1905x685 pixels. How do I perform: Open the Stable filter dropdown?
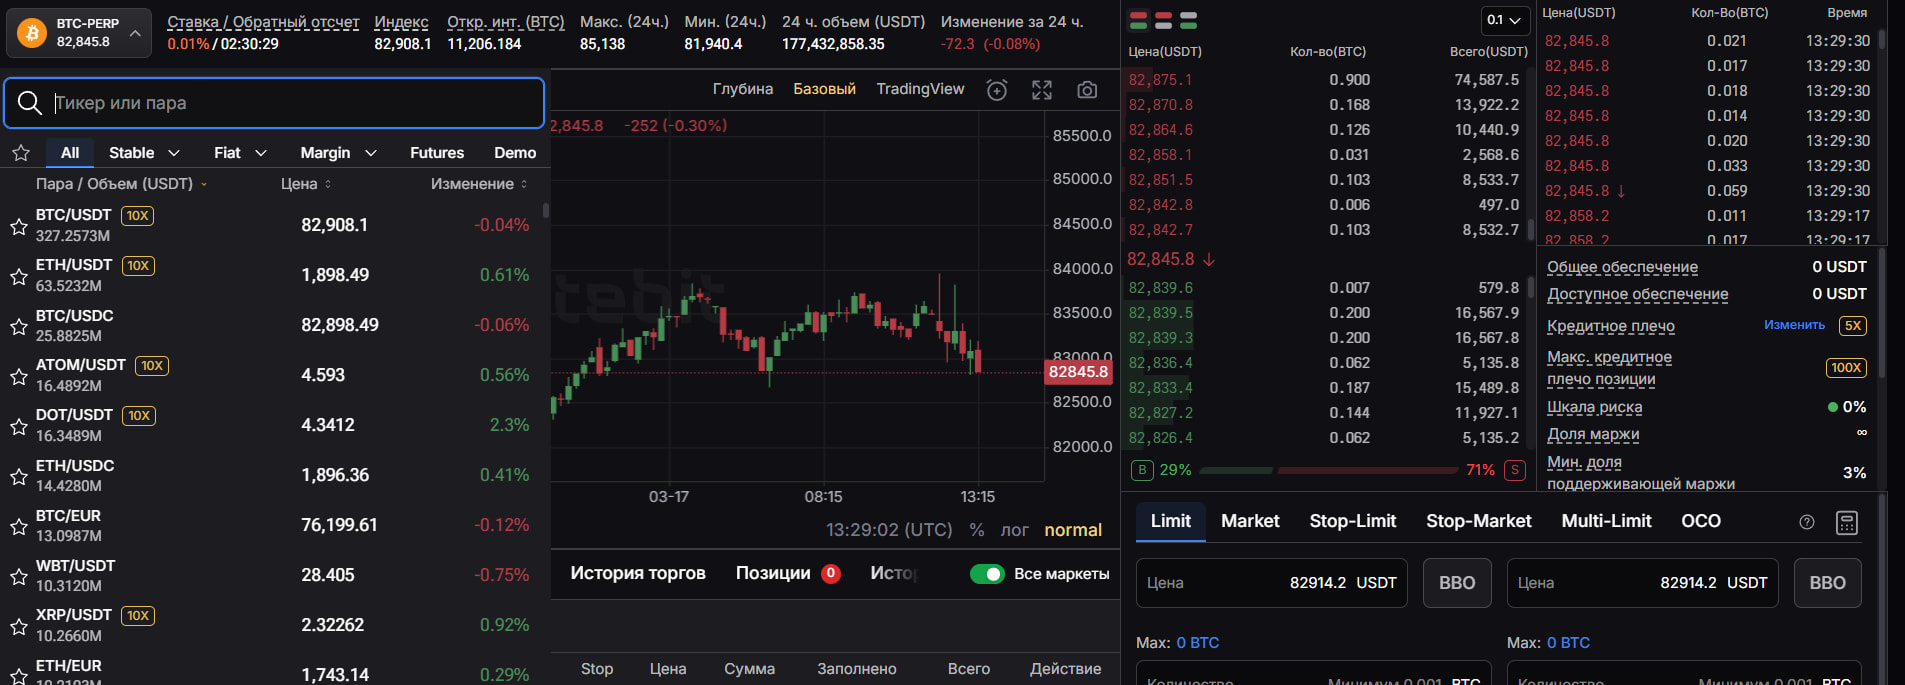point(145,153)
